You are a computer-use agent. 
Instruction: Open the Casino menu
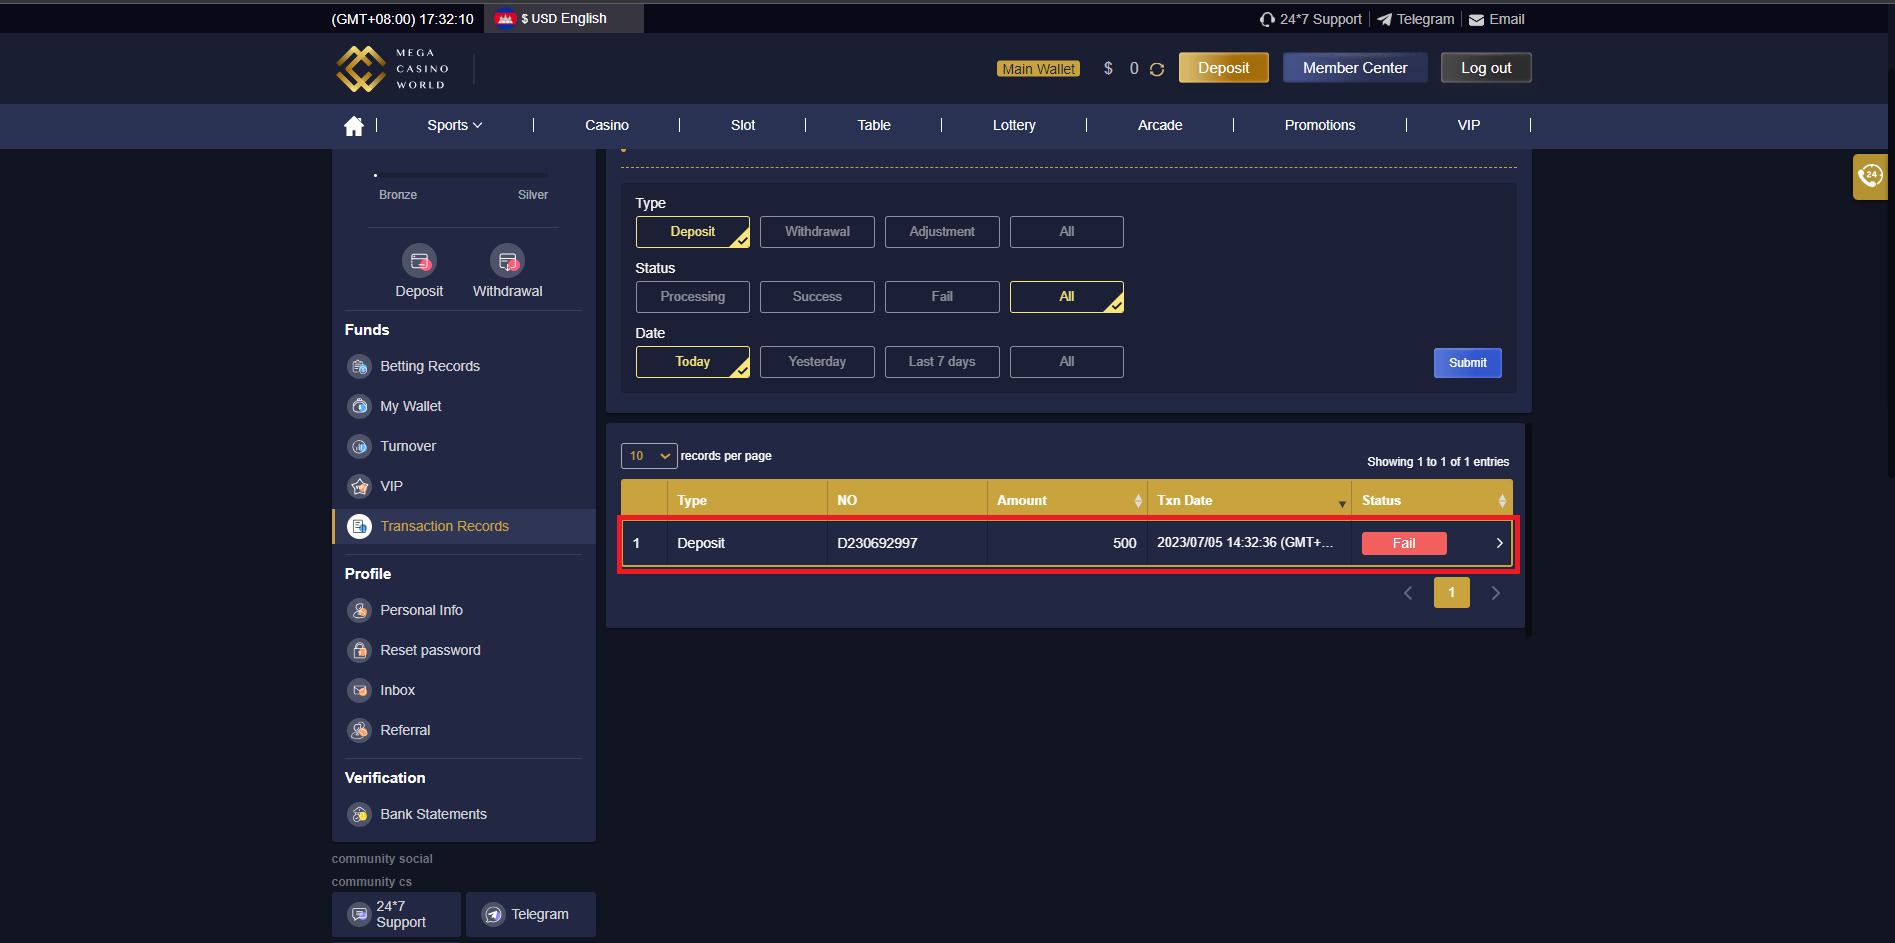click(x=607, y=125)
